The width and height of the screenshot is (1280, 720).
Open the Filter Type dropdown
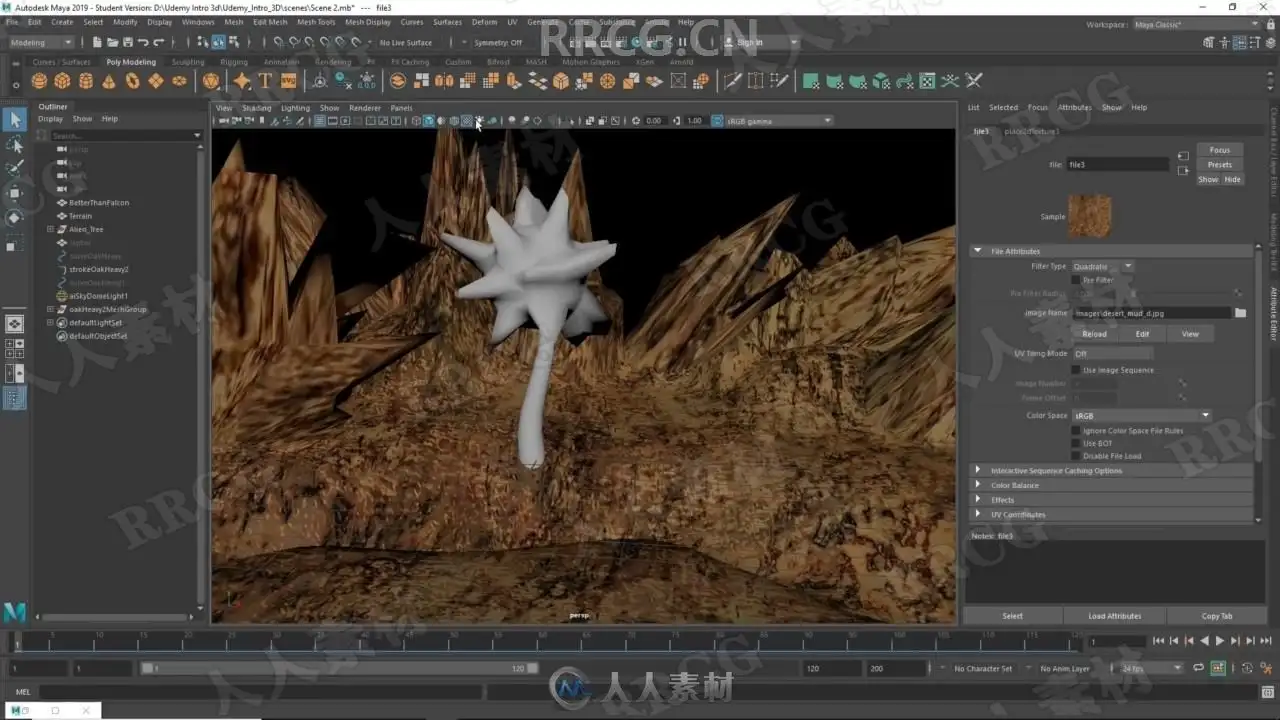[x=1102, y=266]
